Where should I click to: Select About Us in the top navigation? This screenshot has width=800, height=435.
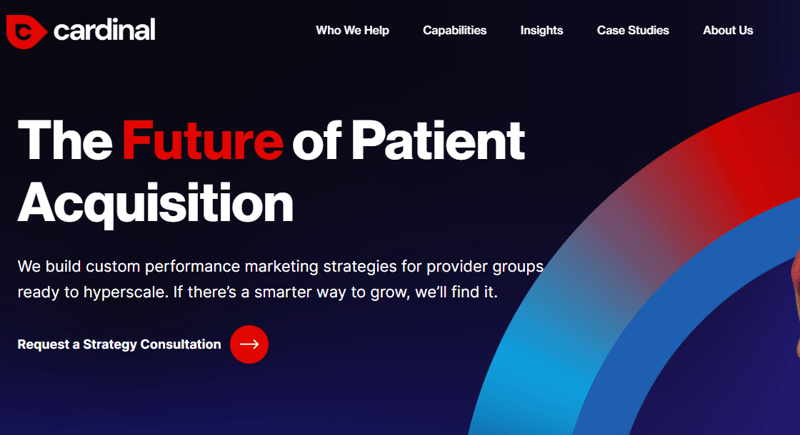coord(727,30)
